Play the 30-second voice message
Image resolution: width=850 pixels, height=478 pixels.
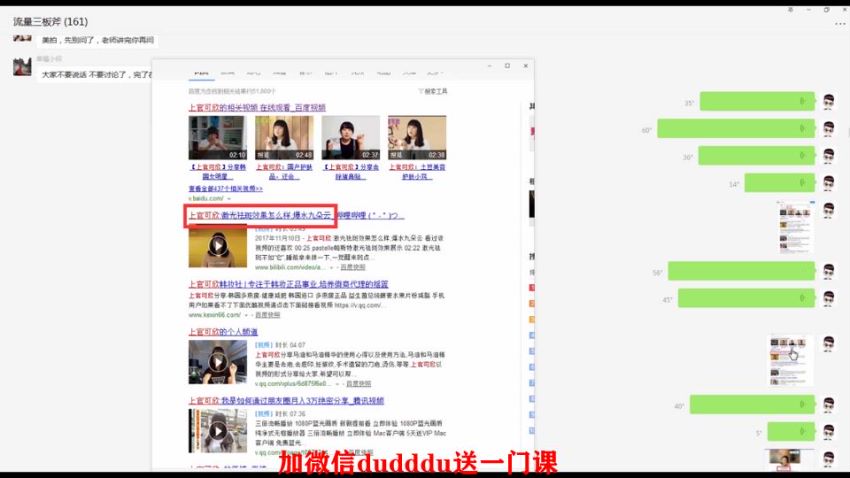pos(756,156)
